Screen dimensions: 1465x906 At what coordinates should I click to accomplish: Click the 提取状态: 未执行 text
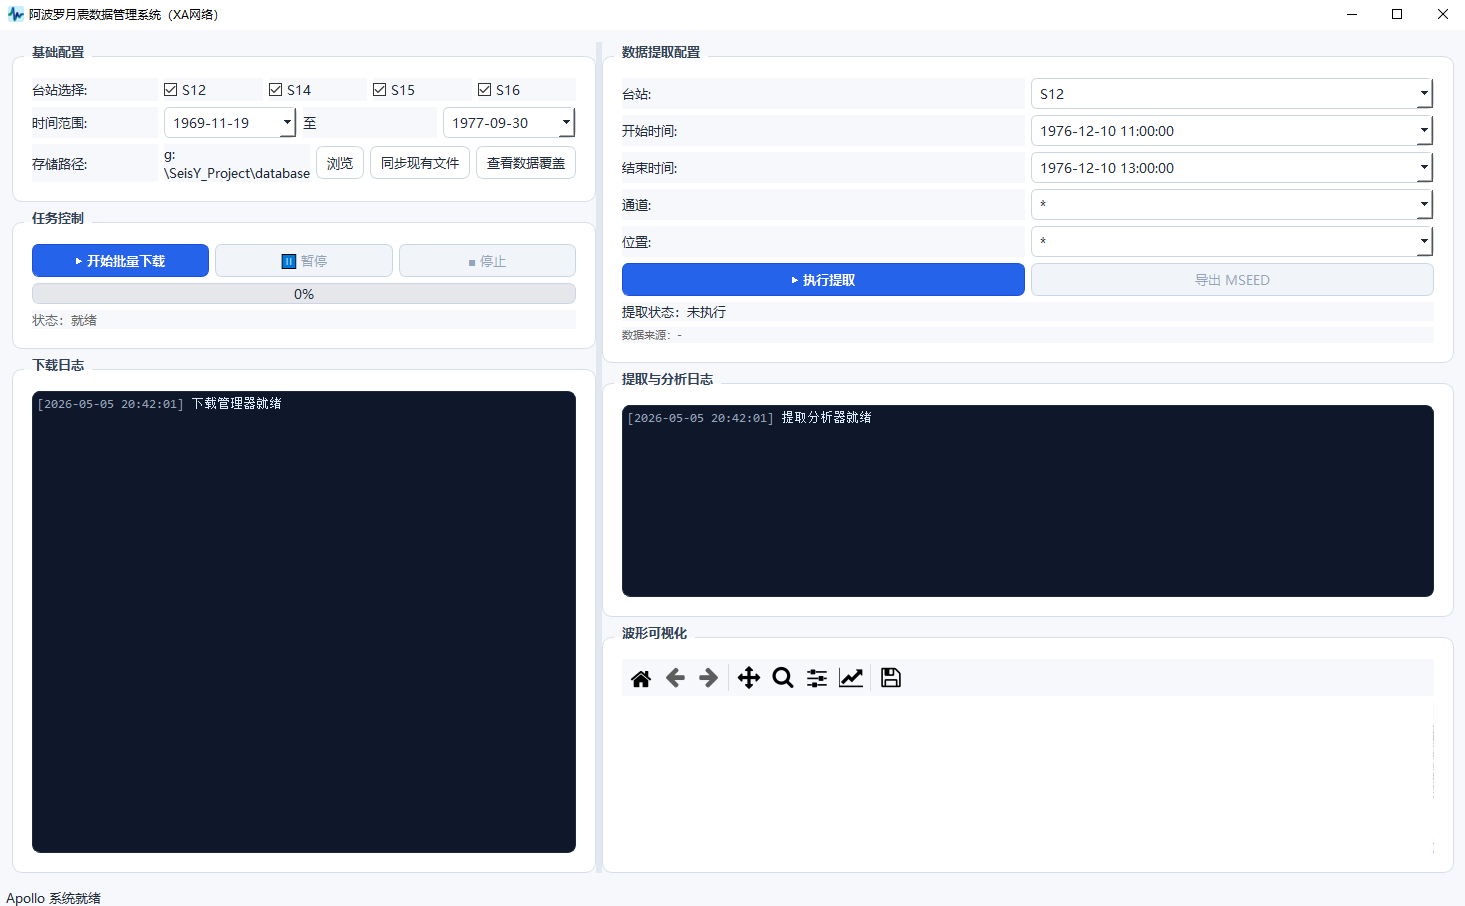674,312
